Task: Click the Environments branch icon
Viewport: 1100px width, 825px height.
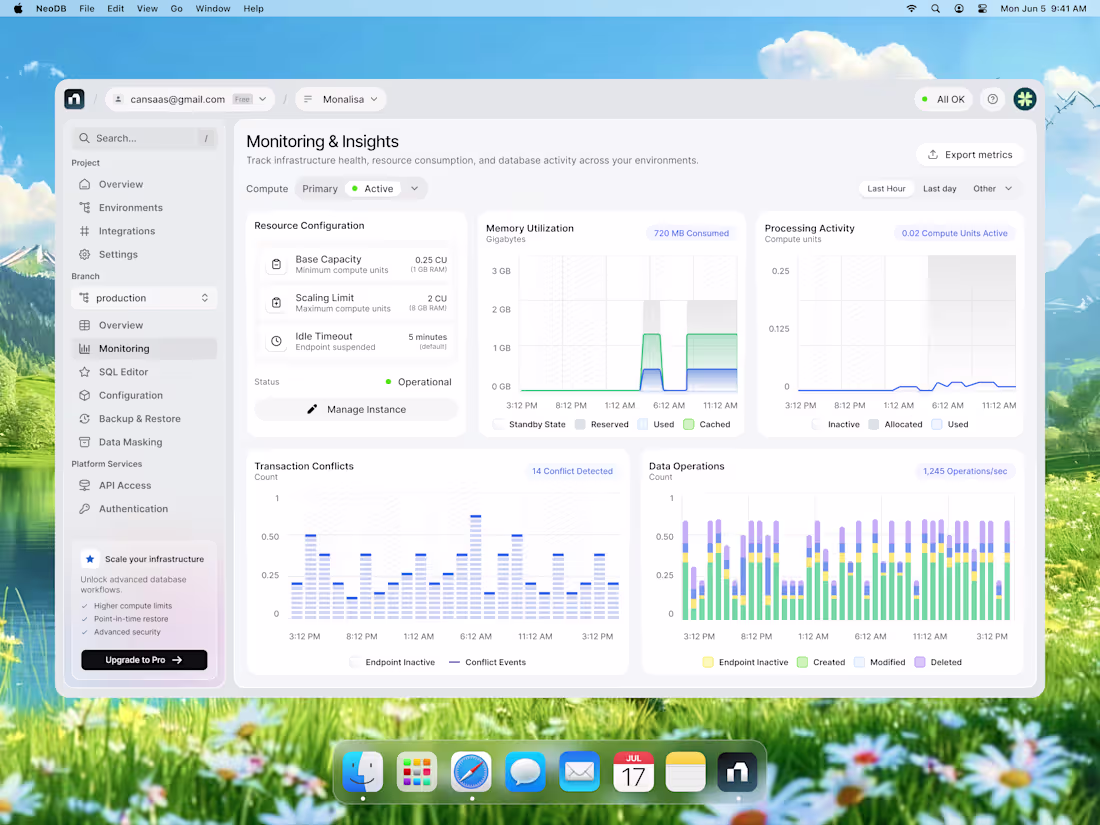Action: pos(84,208)
